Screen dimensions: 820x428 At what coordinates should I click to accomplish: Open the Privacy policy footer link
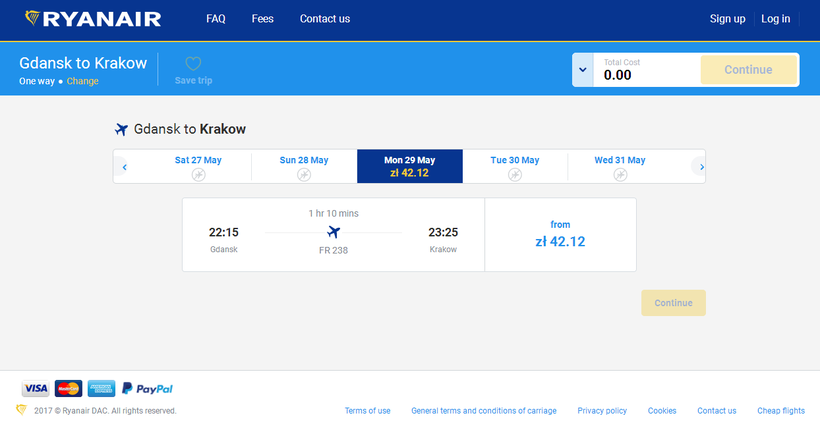[x=602, y=411]
